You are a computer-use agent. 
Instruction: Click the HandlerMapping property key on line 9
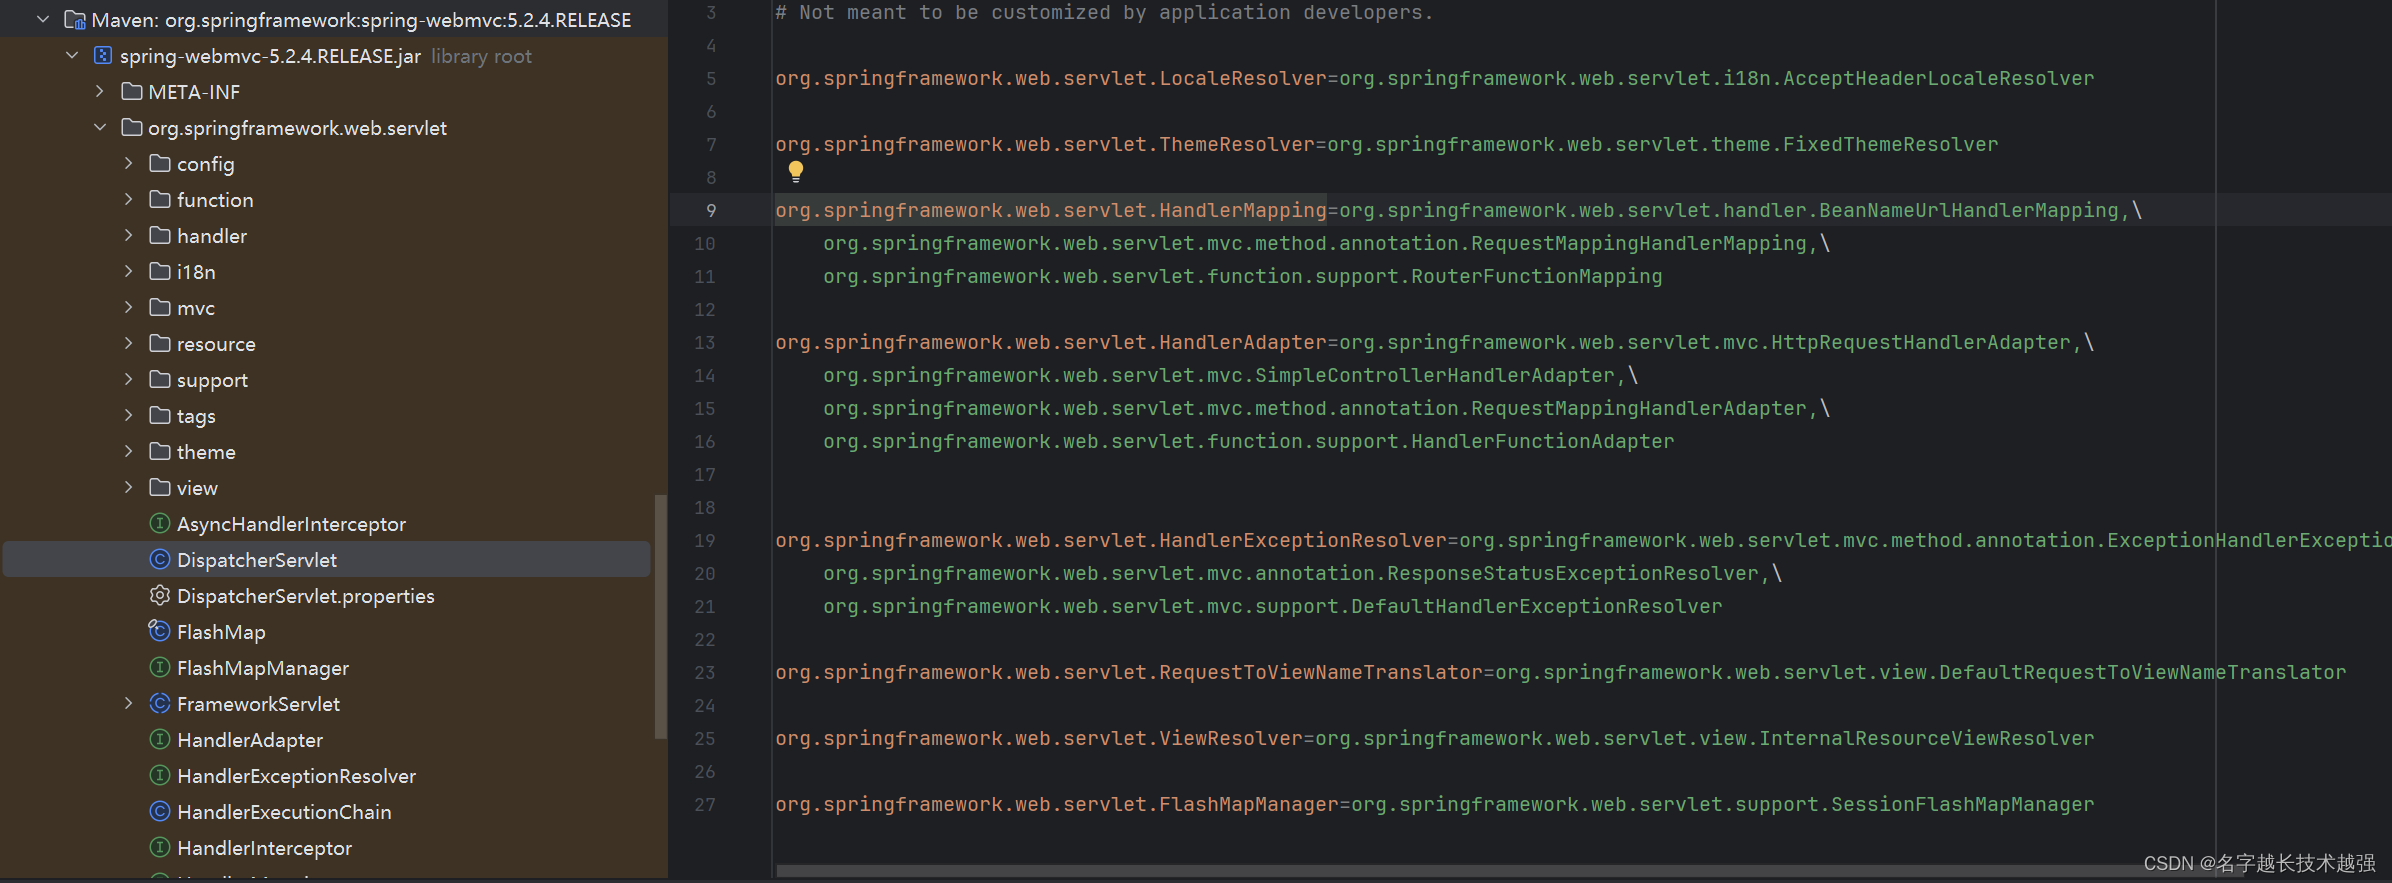[x=1051, y=211]
